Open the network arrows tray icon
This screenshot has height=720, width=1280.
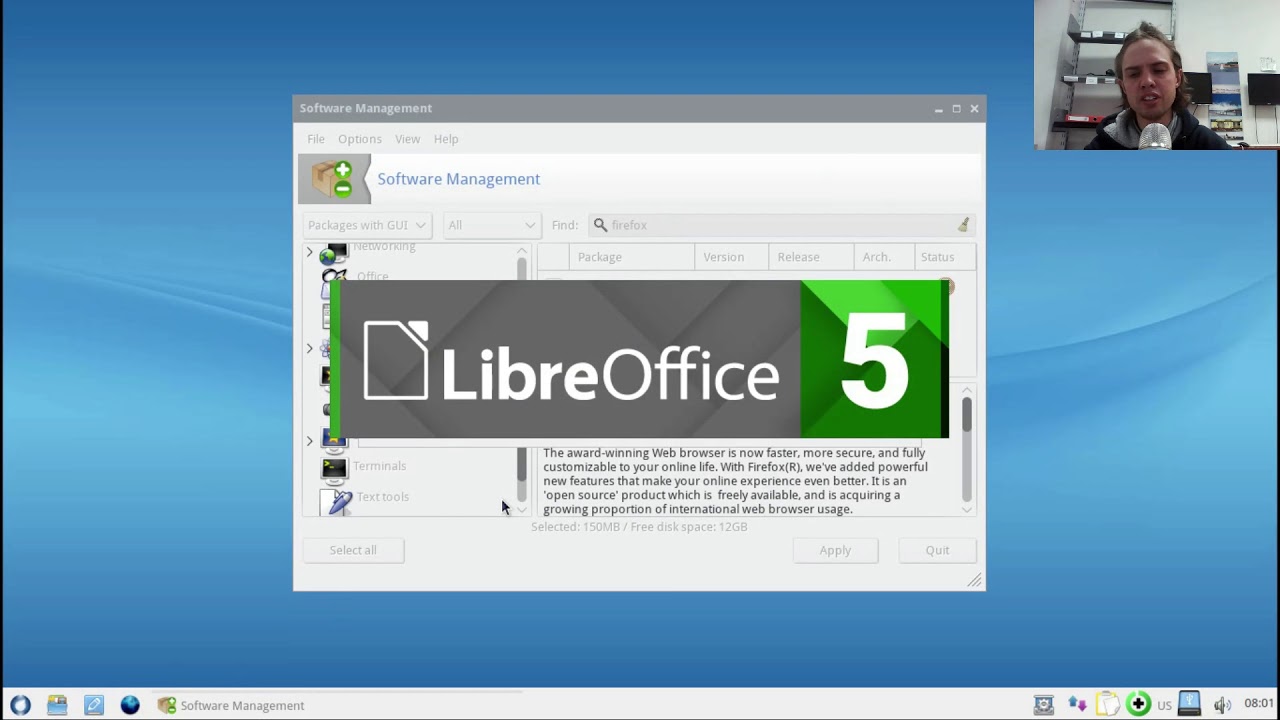click(1077, 705)
